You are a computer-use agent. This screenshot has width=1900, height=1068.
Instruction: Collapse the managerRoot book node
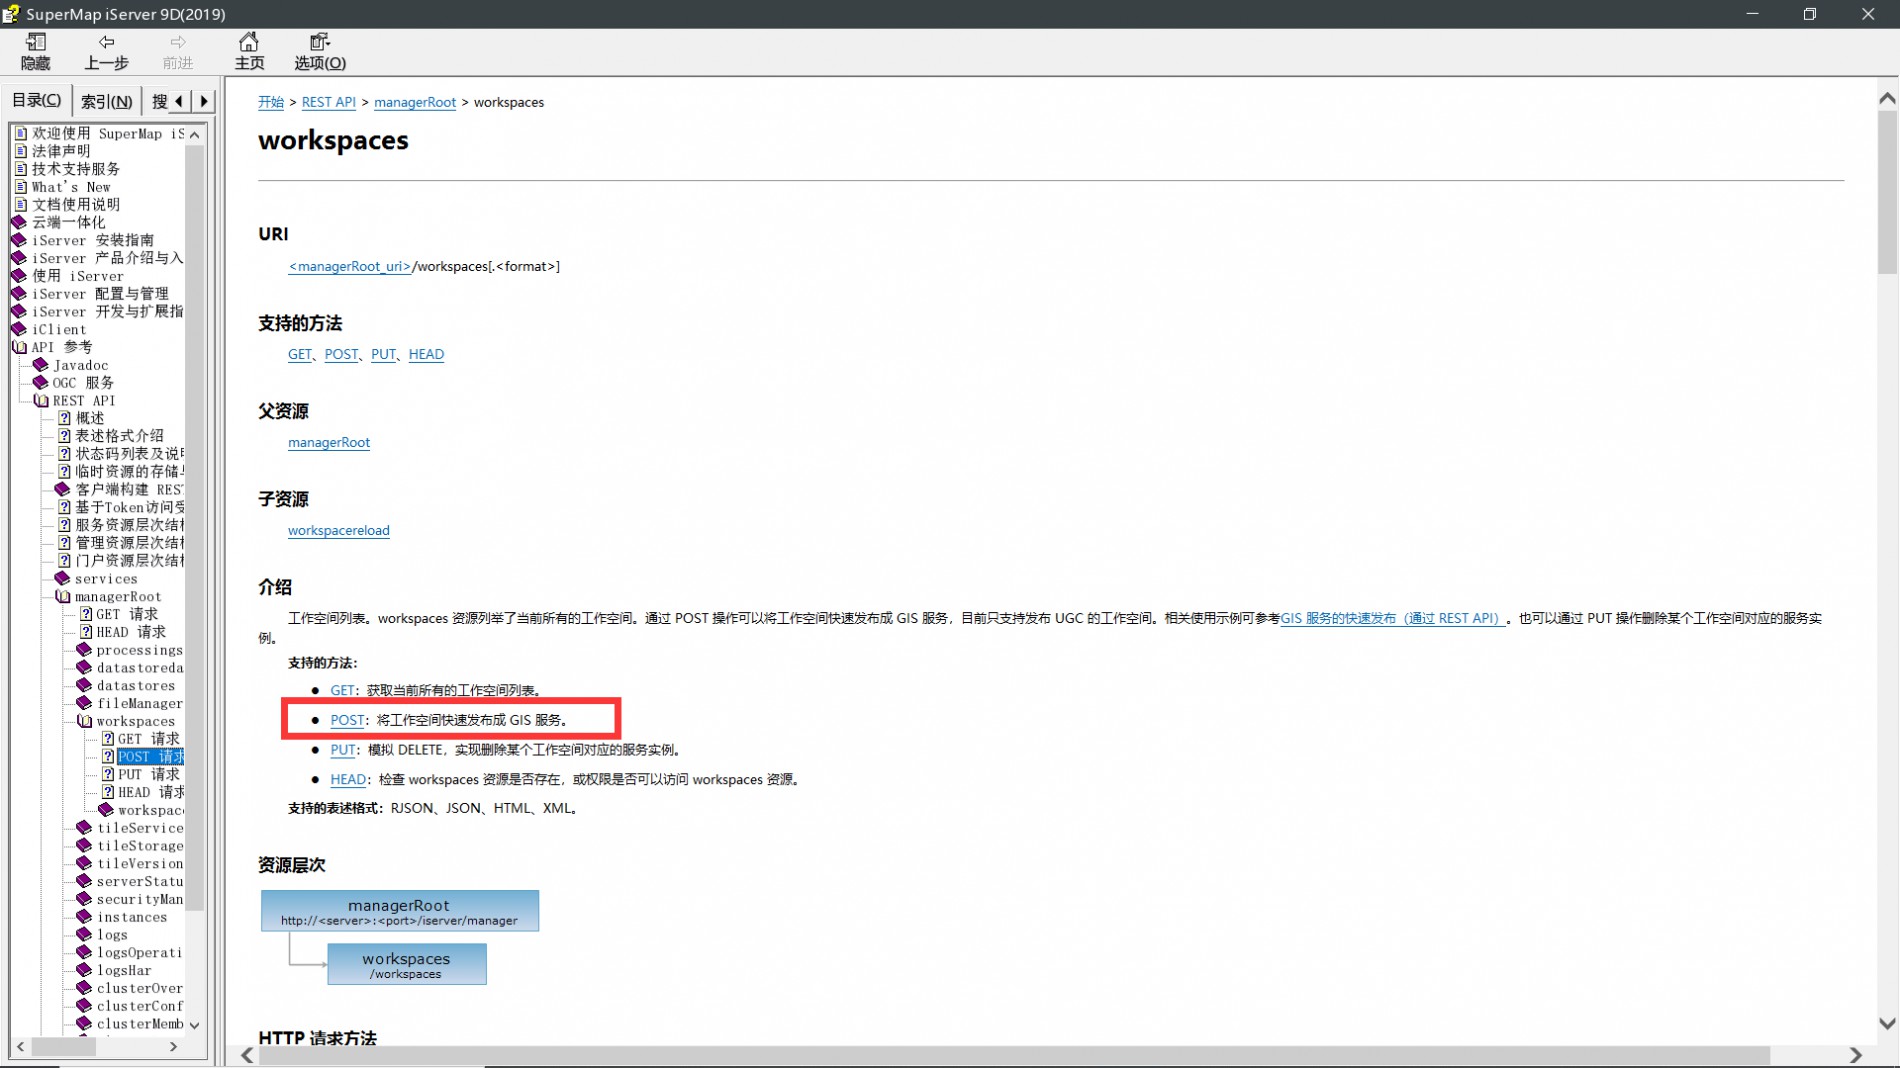point(63,596)
